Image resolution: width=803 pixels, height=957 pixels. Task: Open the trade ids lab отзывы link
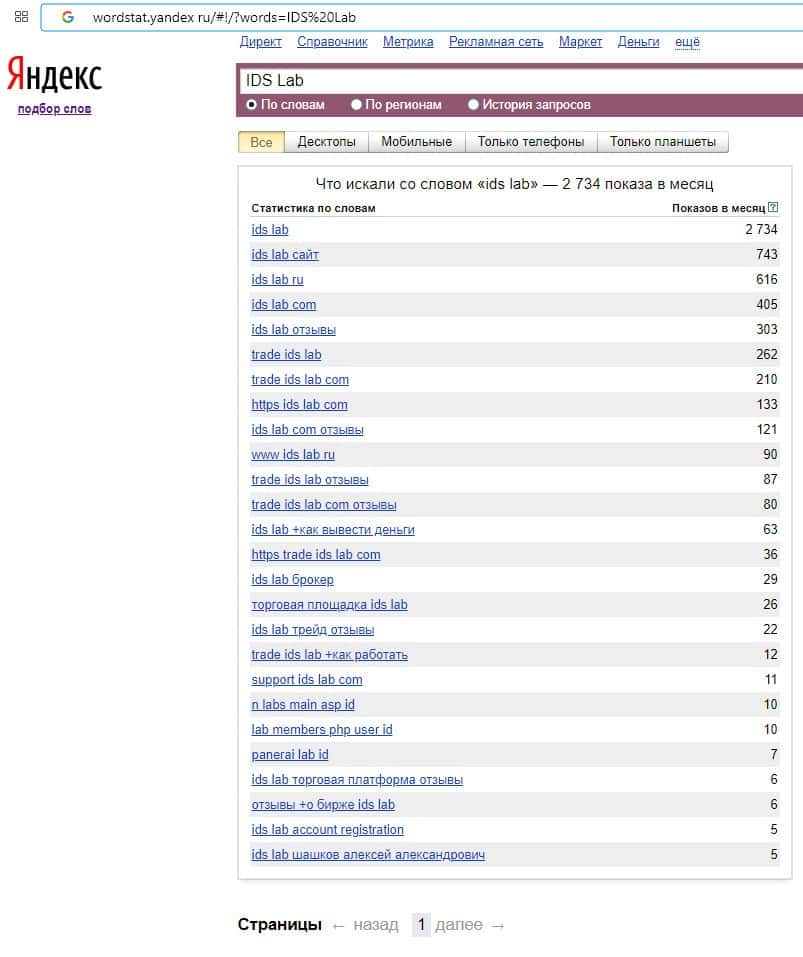310,480
